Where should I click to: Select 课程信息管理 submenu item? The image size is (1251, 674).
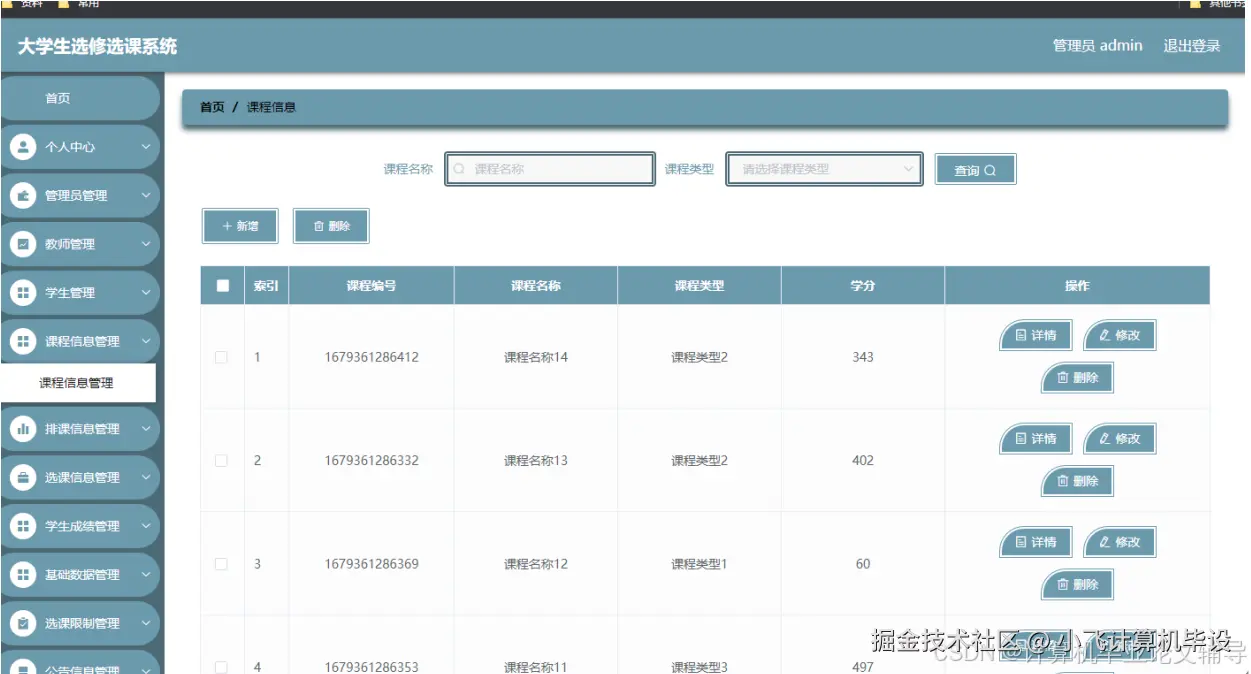(77, 383)
